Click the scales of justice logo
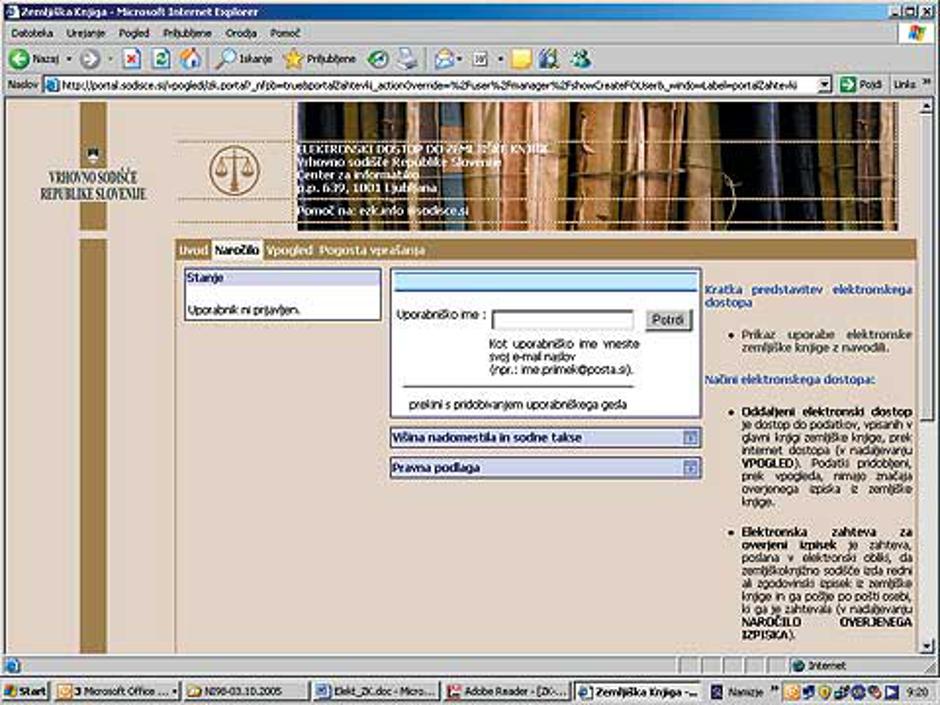The width and height of the screenshot is (940, 705). click(x=234, y=170)
